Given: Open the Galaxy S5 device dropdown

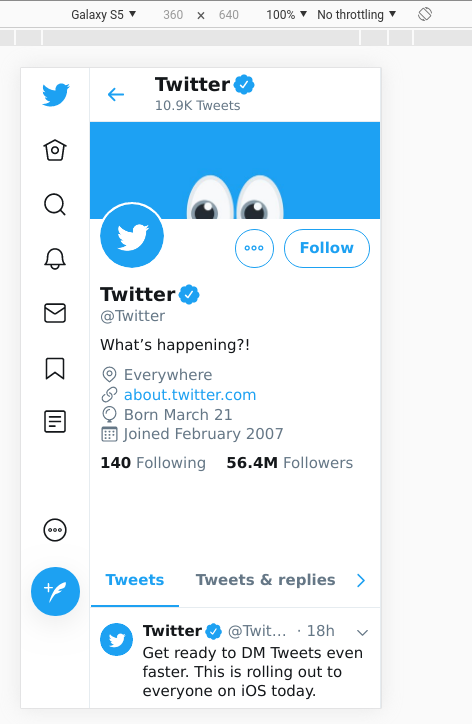Looking at the screenshot, I should (x=103, y=14).
